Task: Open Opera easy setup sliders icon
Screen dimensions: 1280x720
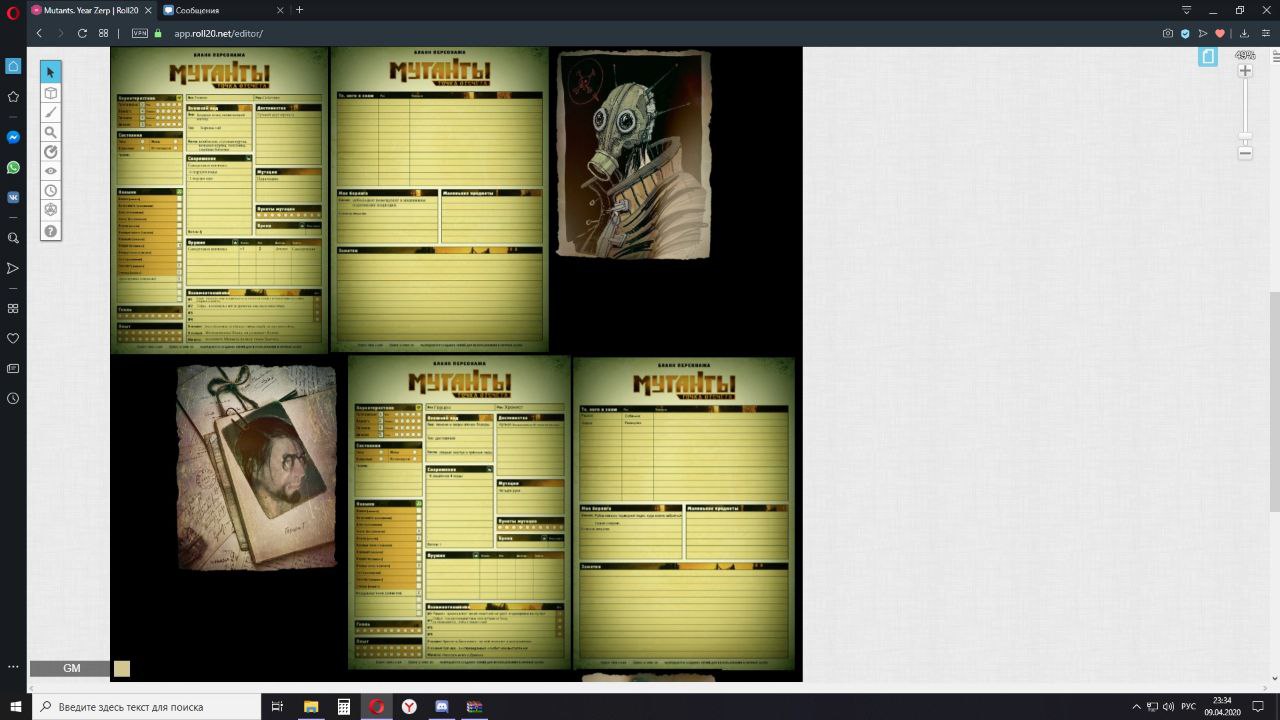Action: pos(1265,33)
